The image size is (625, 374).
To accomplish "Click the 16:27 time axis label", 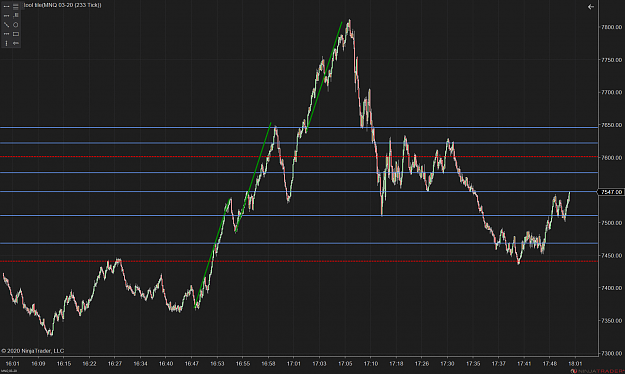I will click(x=115, y=364).
